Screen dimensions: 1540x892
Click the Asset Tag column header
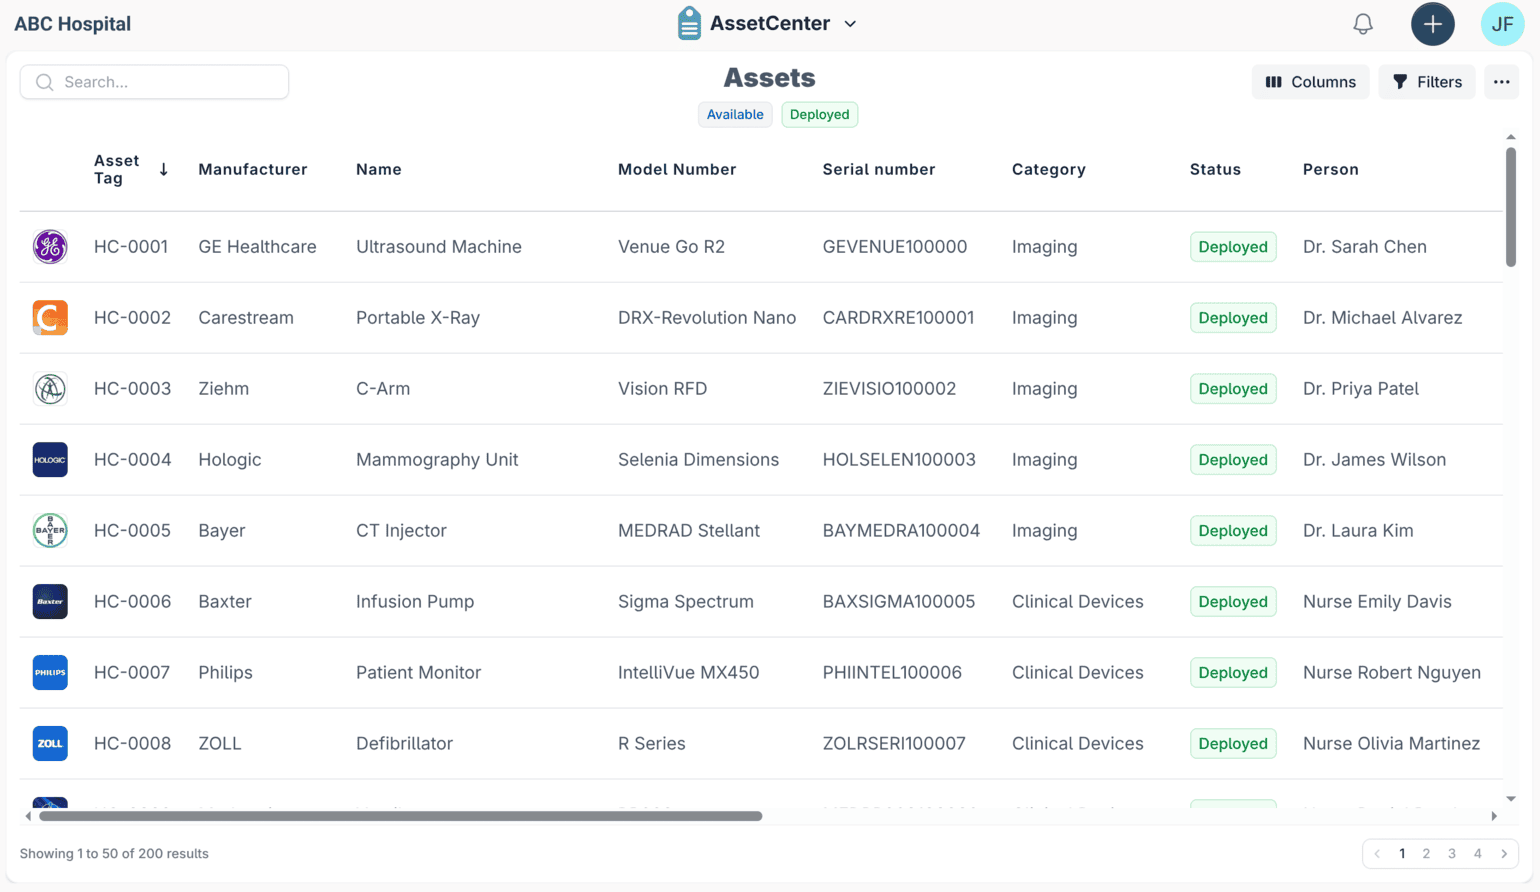coord(117,169)
